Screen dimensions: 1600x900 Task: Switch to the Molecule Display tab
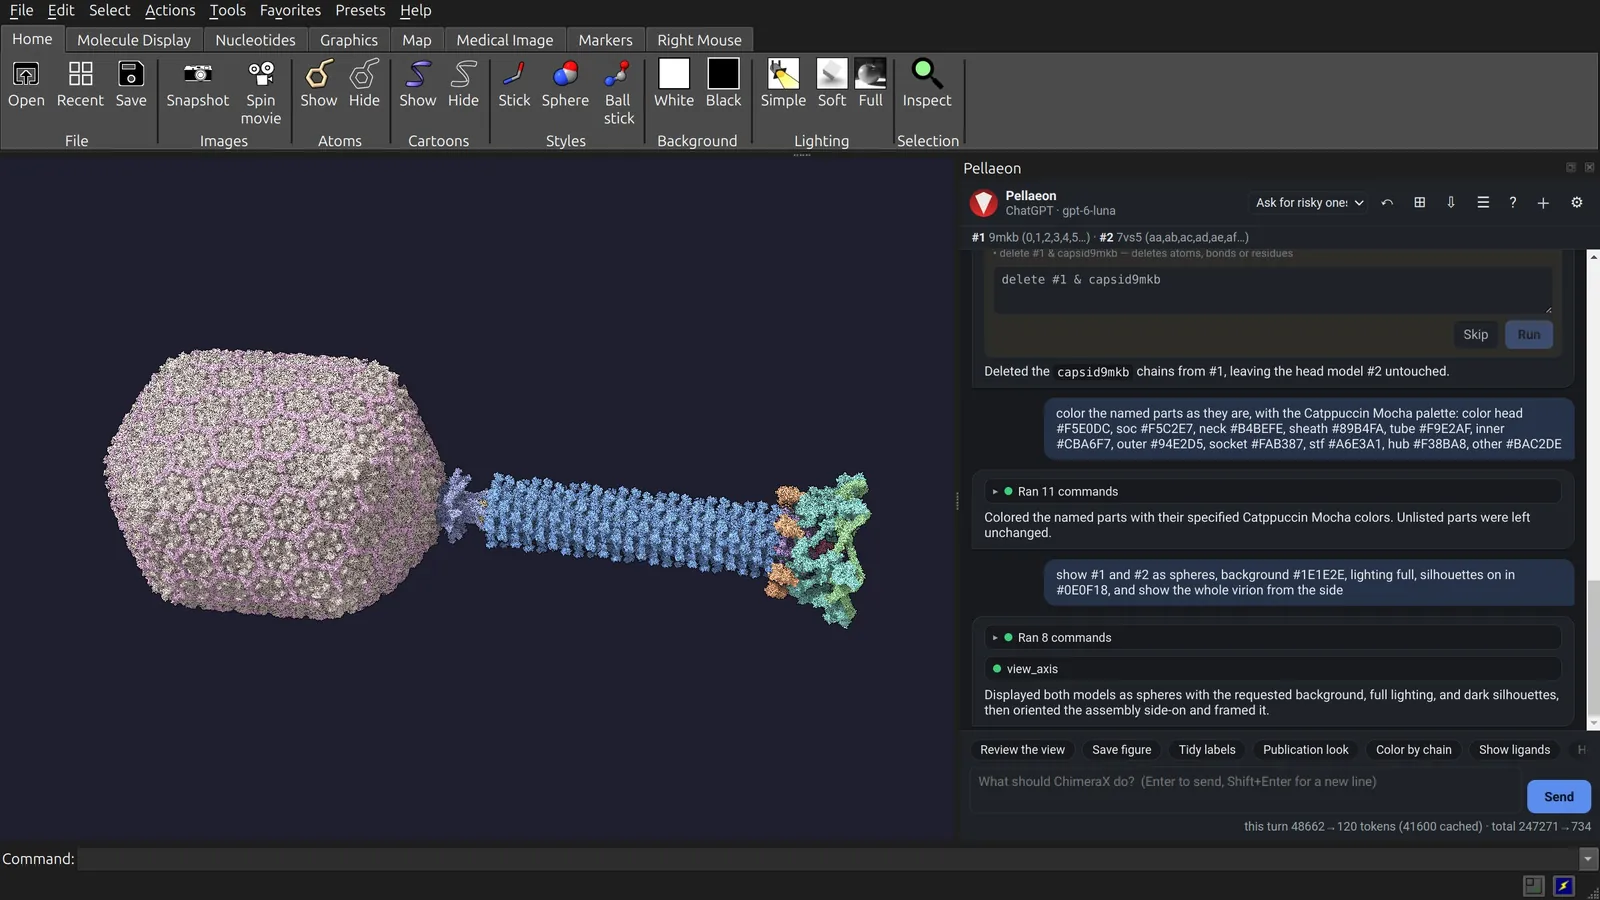(134, 40)
